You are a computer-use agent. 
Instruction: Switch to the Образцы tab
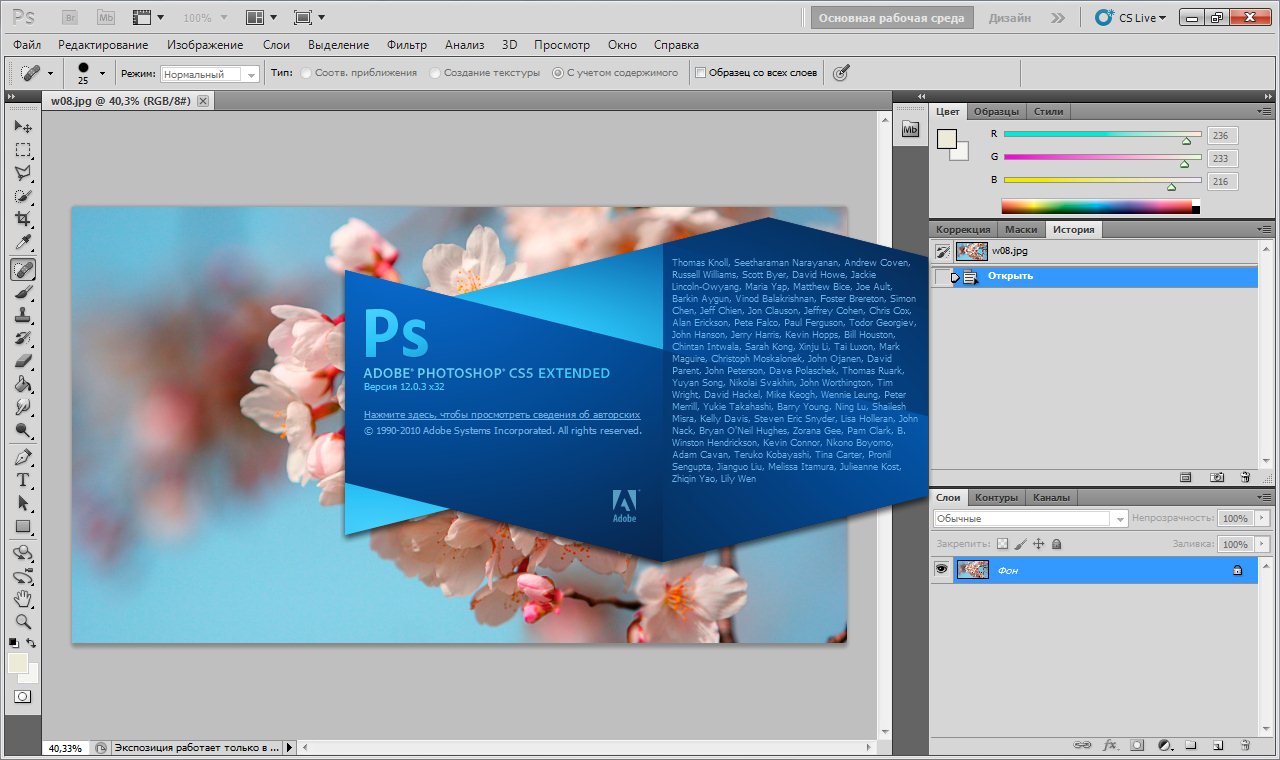[x=997, y=111]
